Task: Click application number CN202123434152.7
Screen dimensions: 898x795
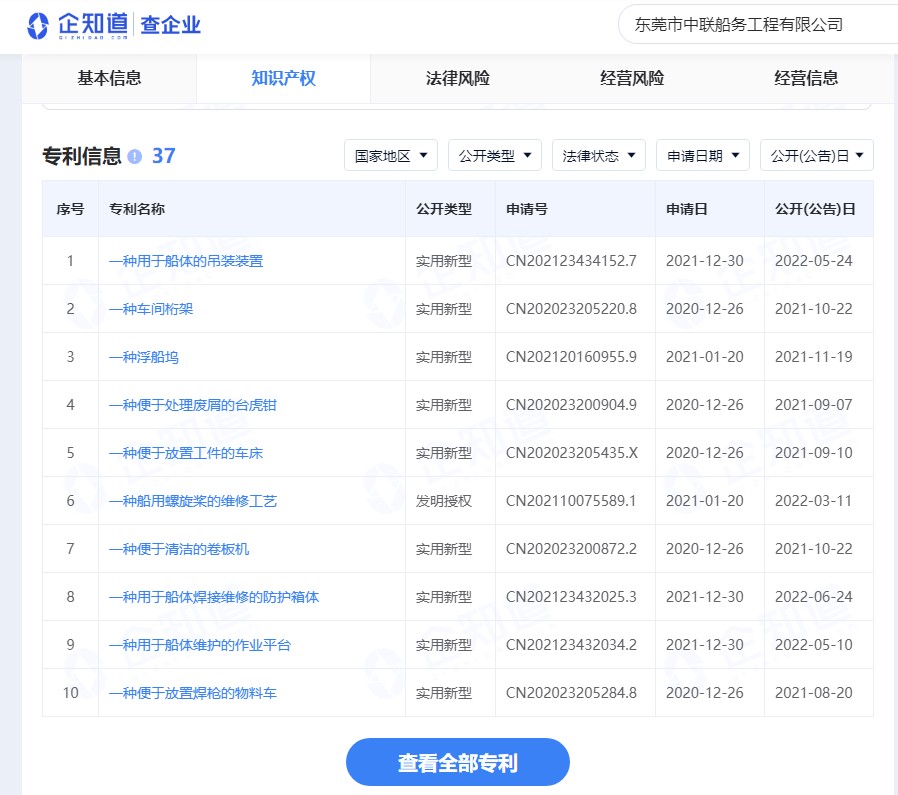Action: 572,261
